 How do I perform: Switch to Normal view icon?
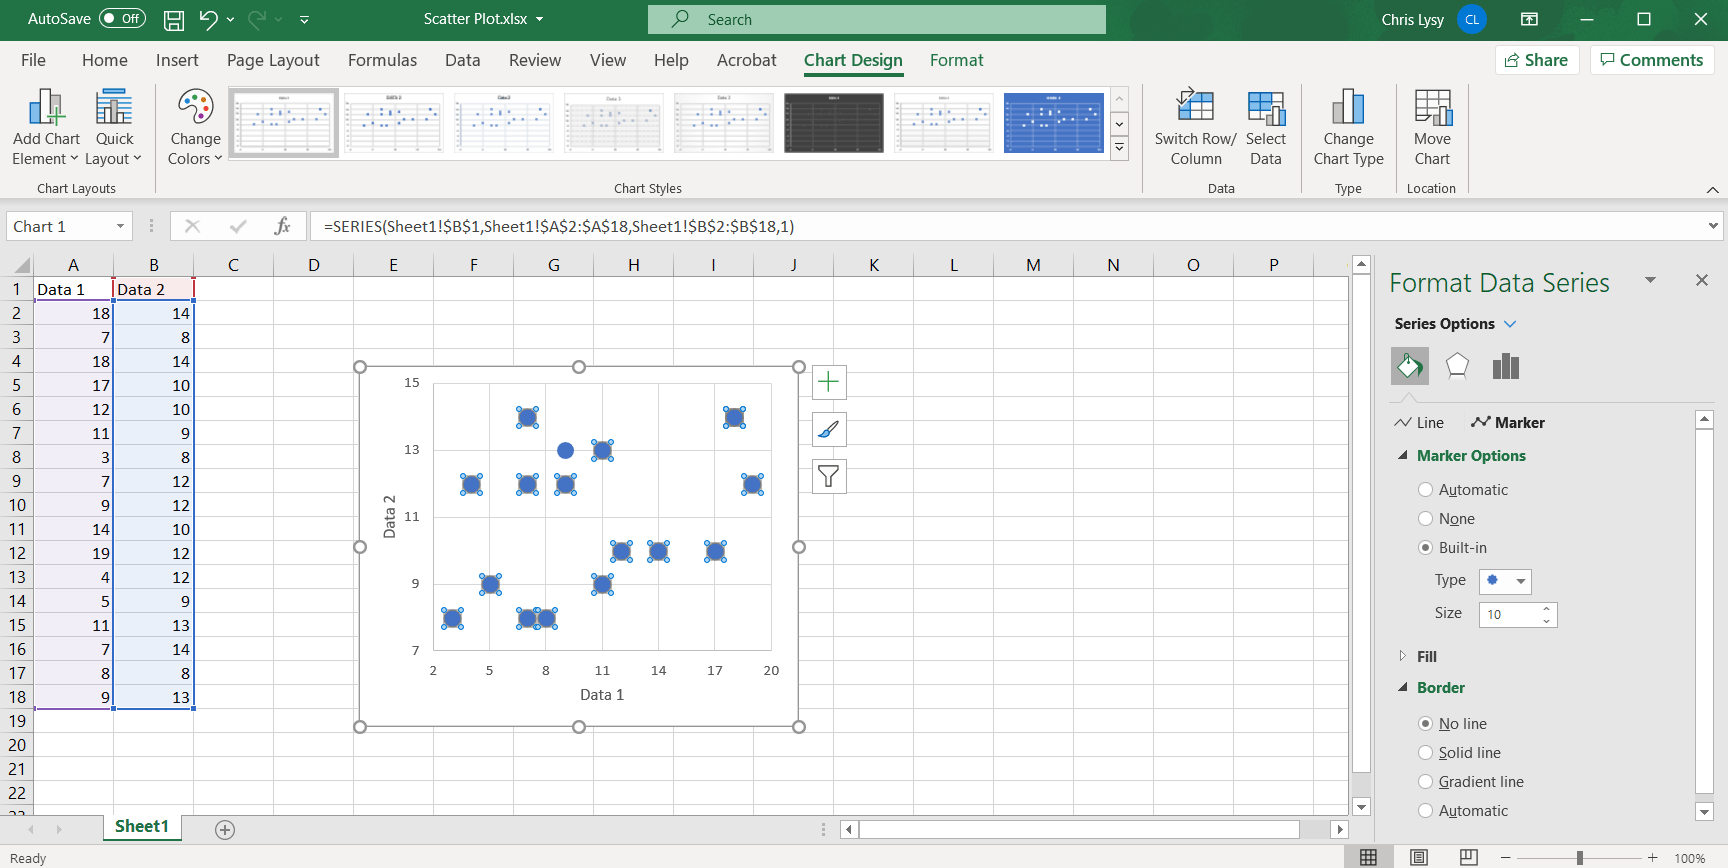point(1368,857)
